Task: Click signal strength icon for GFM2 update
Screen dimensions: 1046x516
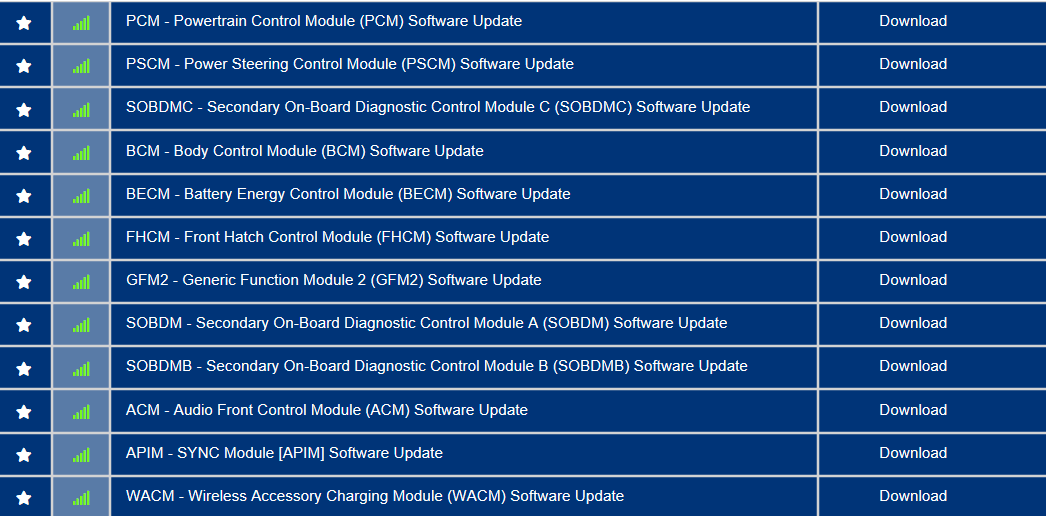Action: tap(81, 282)
